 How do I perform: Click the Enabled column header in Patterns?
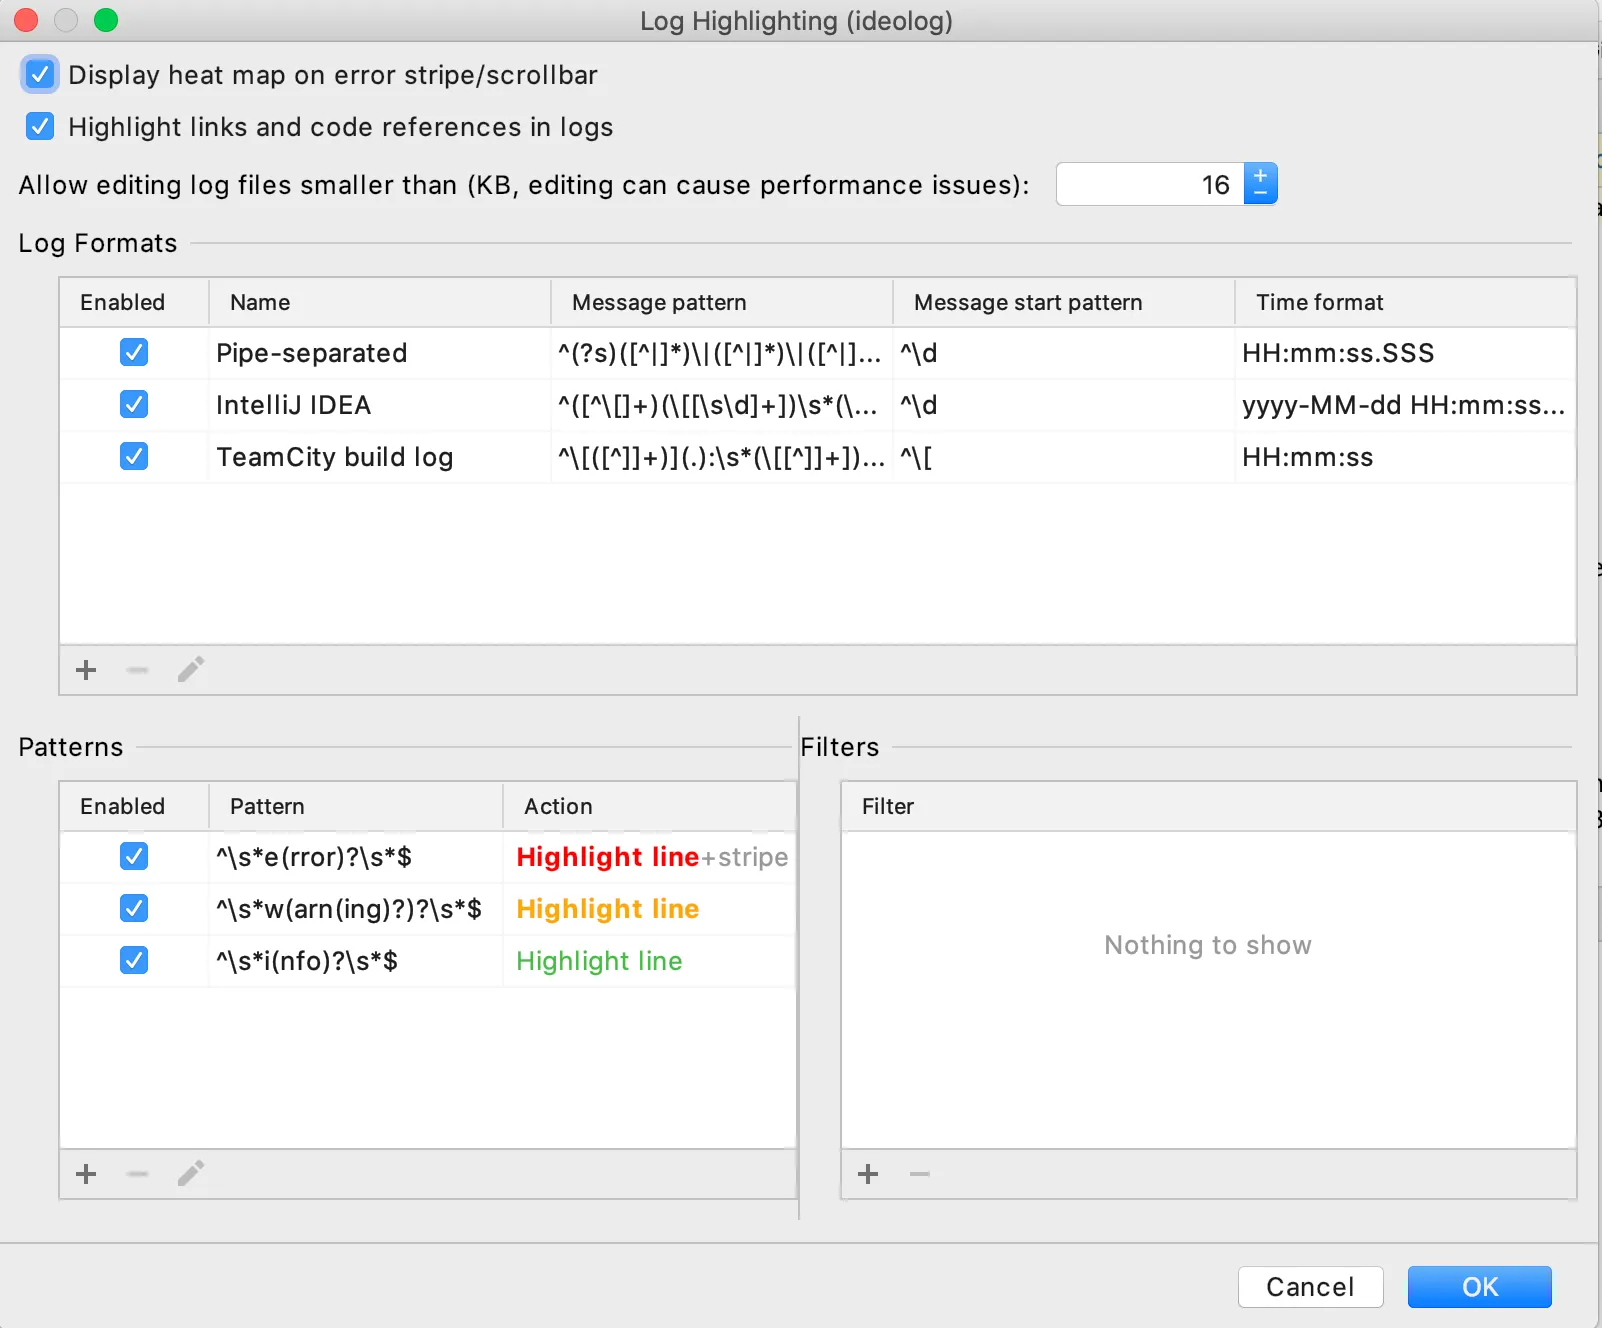tap(134, 806)
